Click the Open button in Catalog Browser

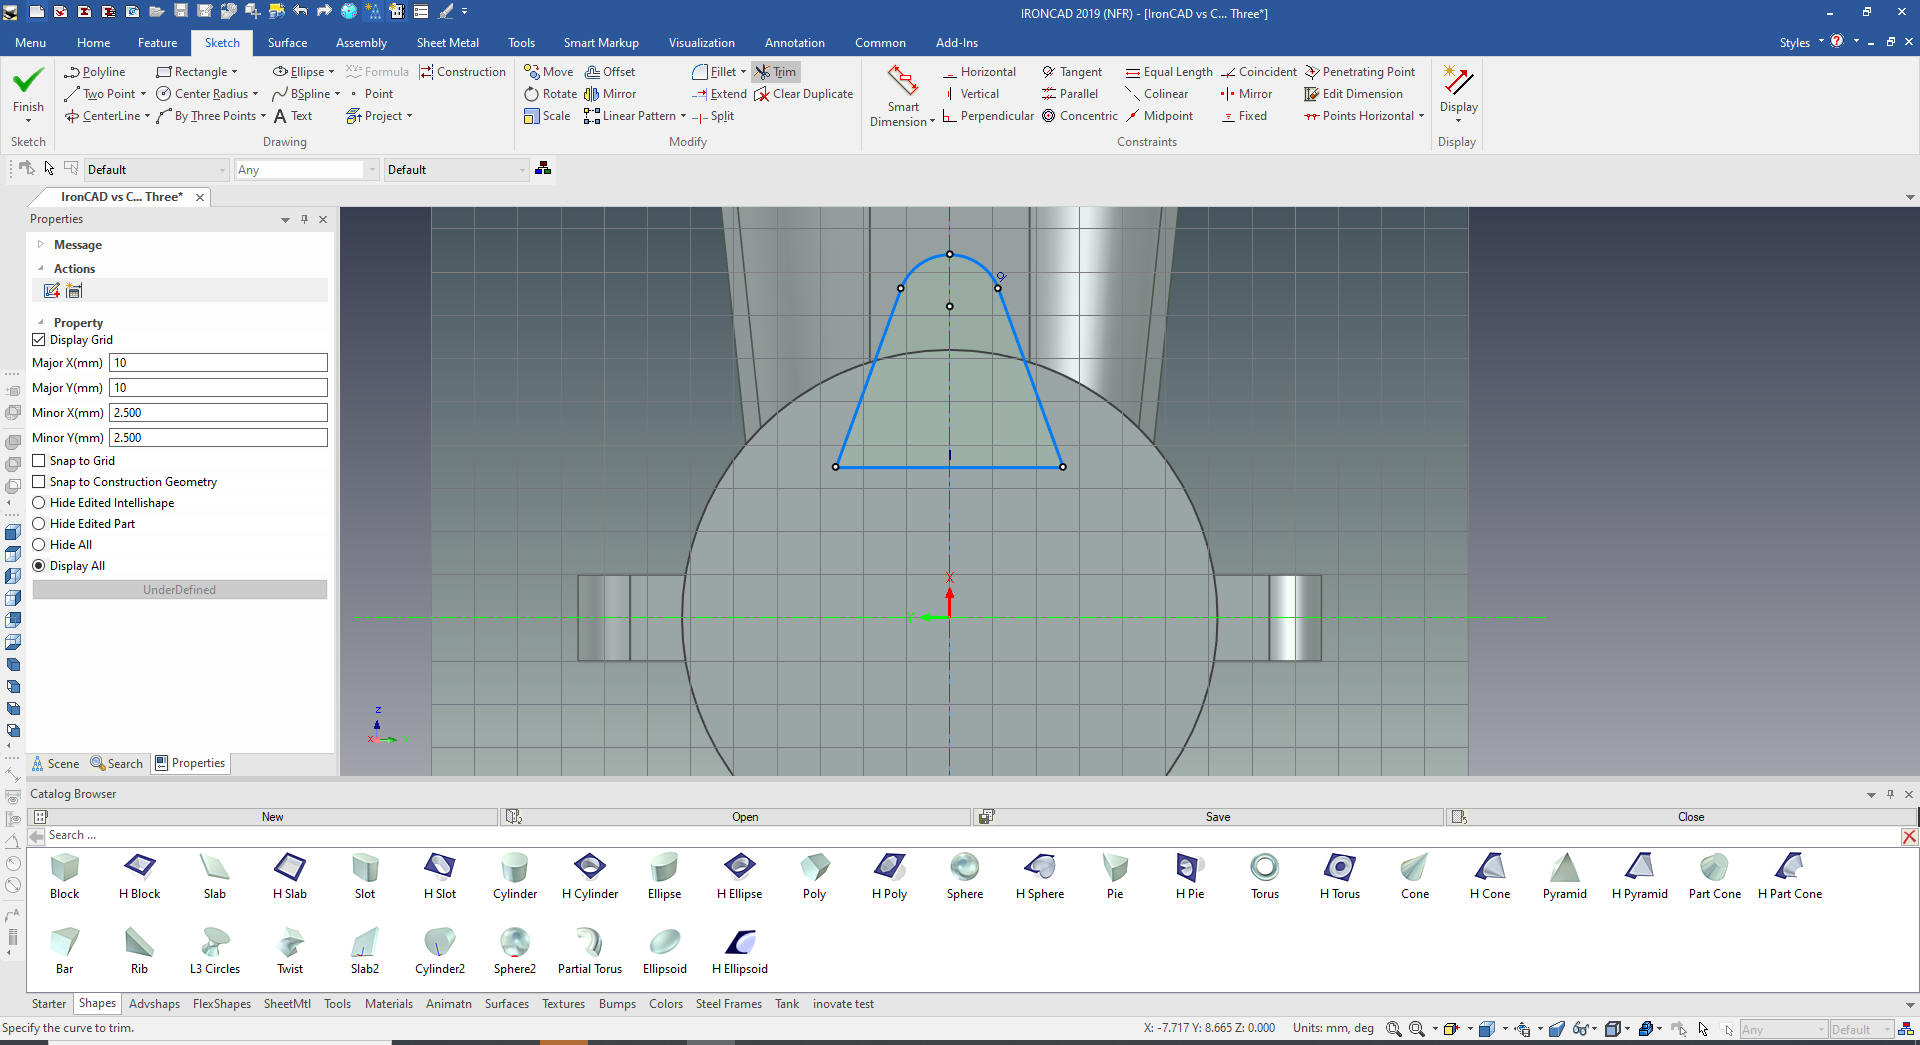click(744, 817)
